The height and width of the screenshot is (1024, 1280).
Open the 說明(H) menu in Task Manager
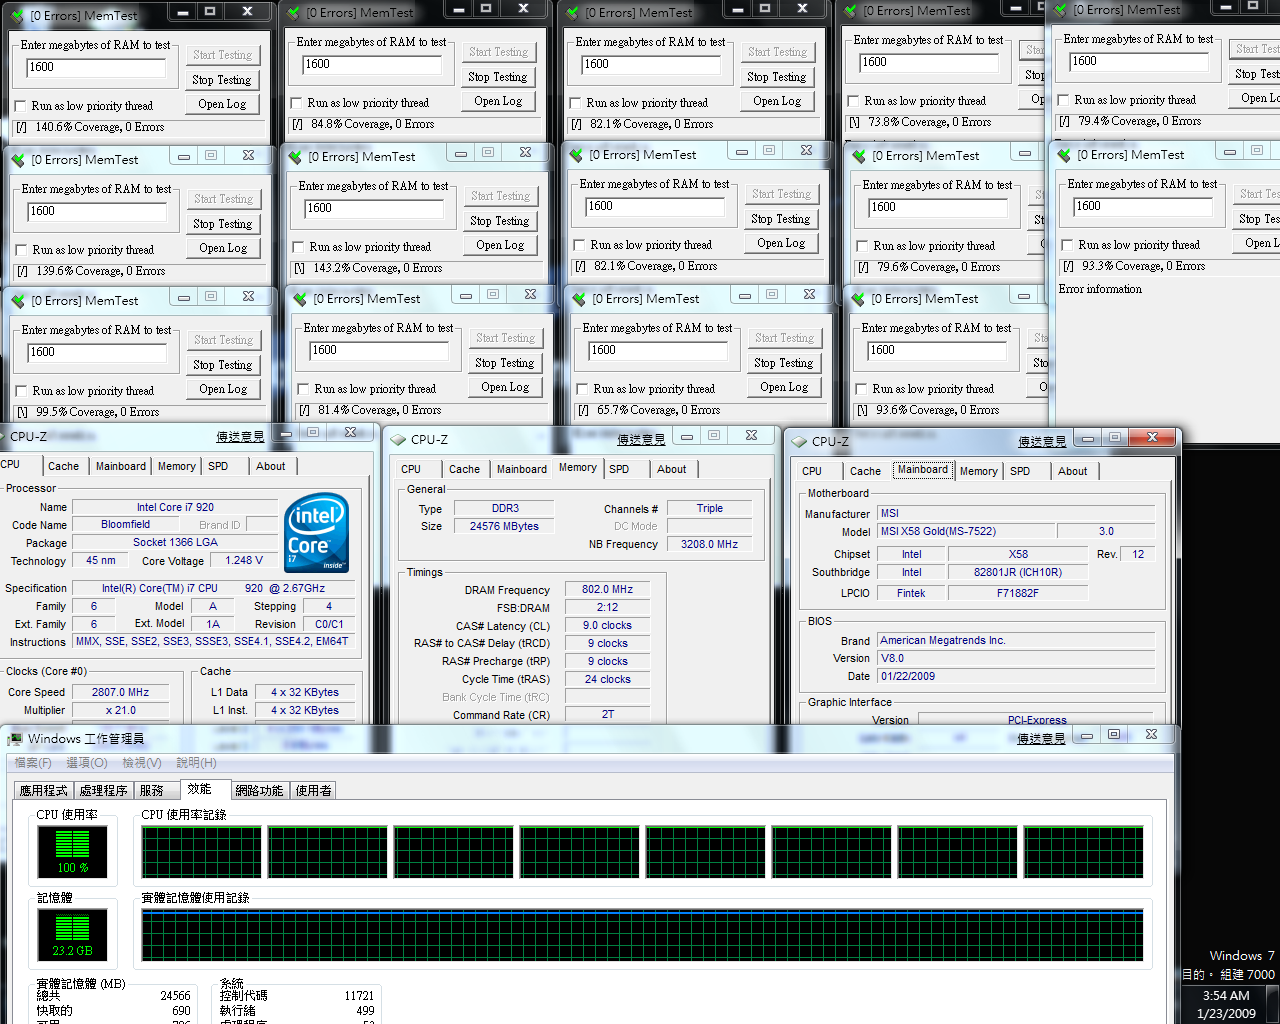(196, 763)
